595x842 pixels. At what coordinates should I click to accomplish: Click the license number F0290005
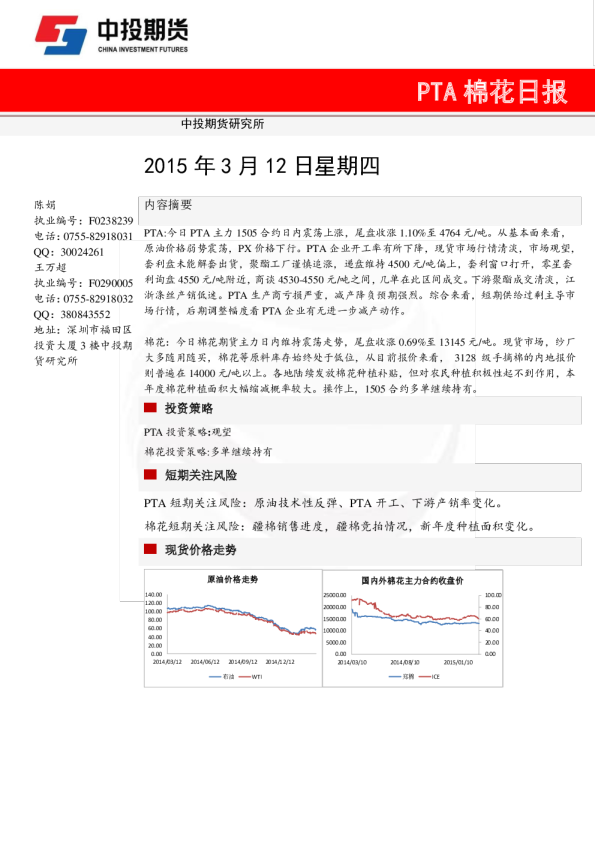click(111, 283)
